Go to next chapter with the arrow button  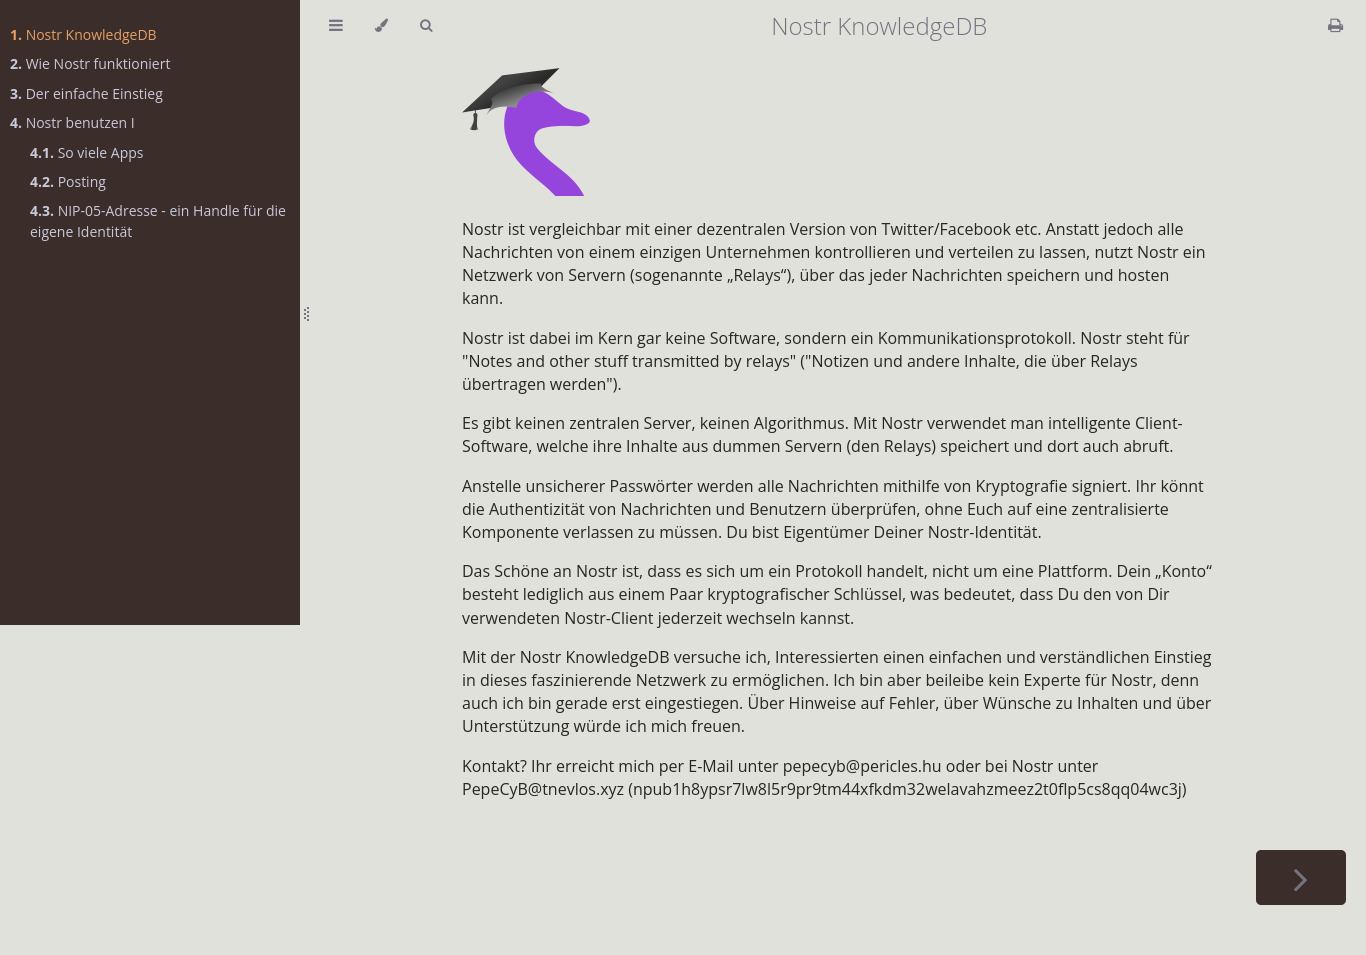(1300, 877)
